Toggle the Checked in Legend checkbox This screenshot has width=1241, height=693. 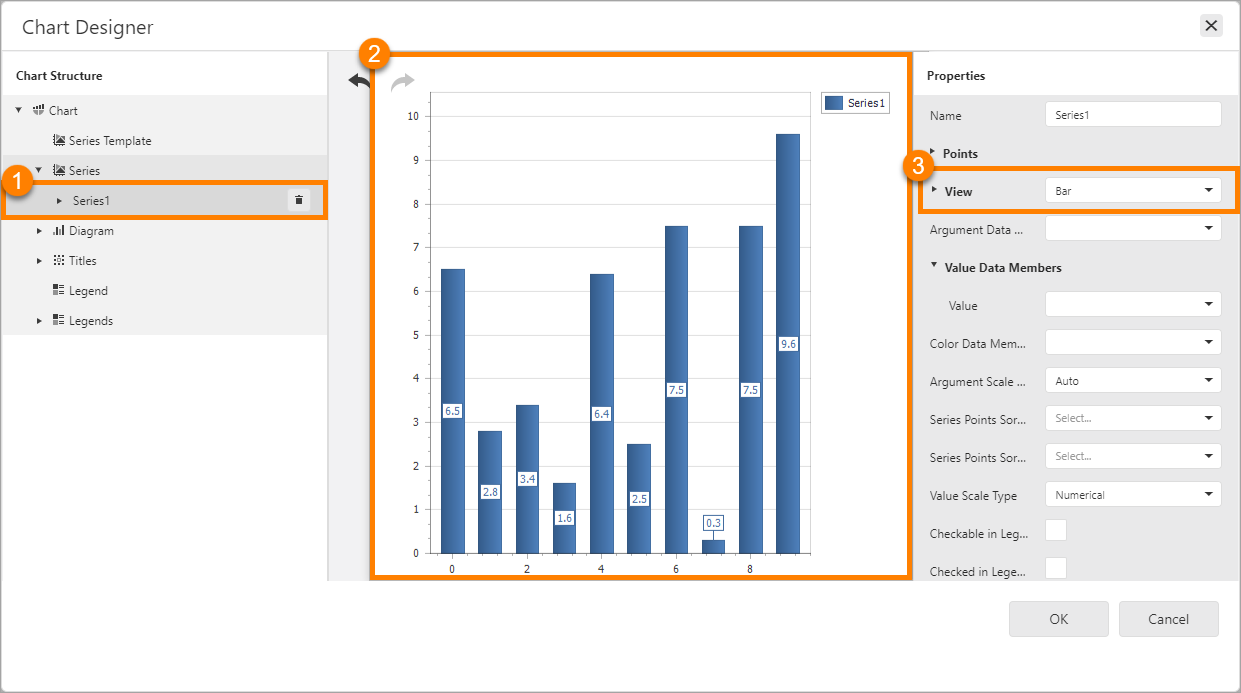1055,569
